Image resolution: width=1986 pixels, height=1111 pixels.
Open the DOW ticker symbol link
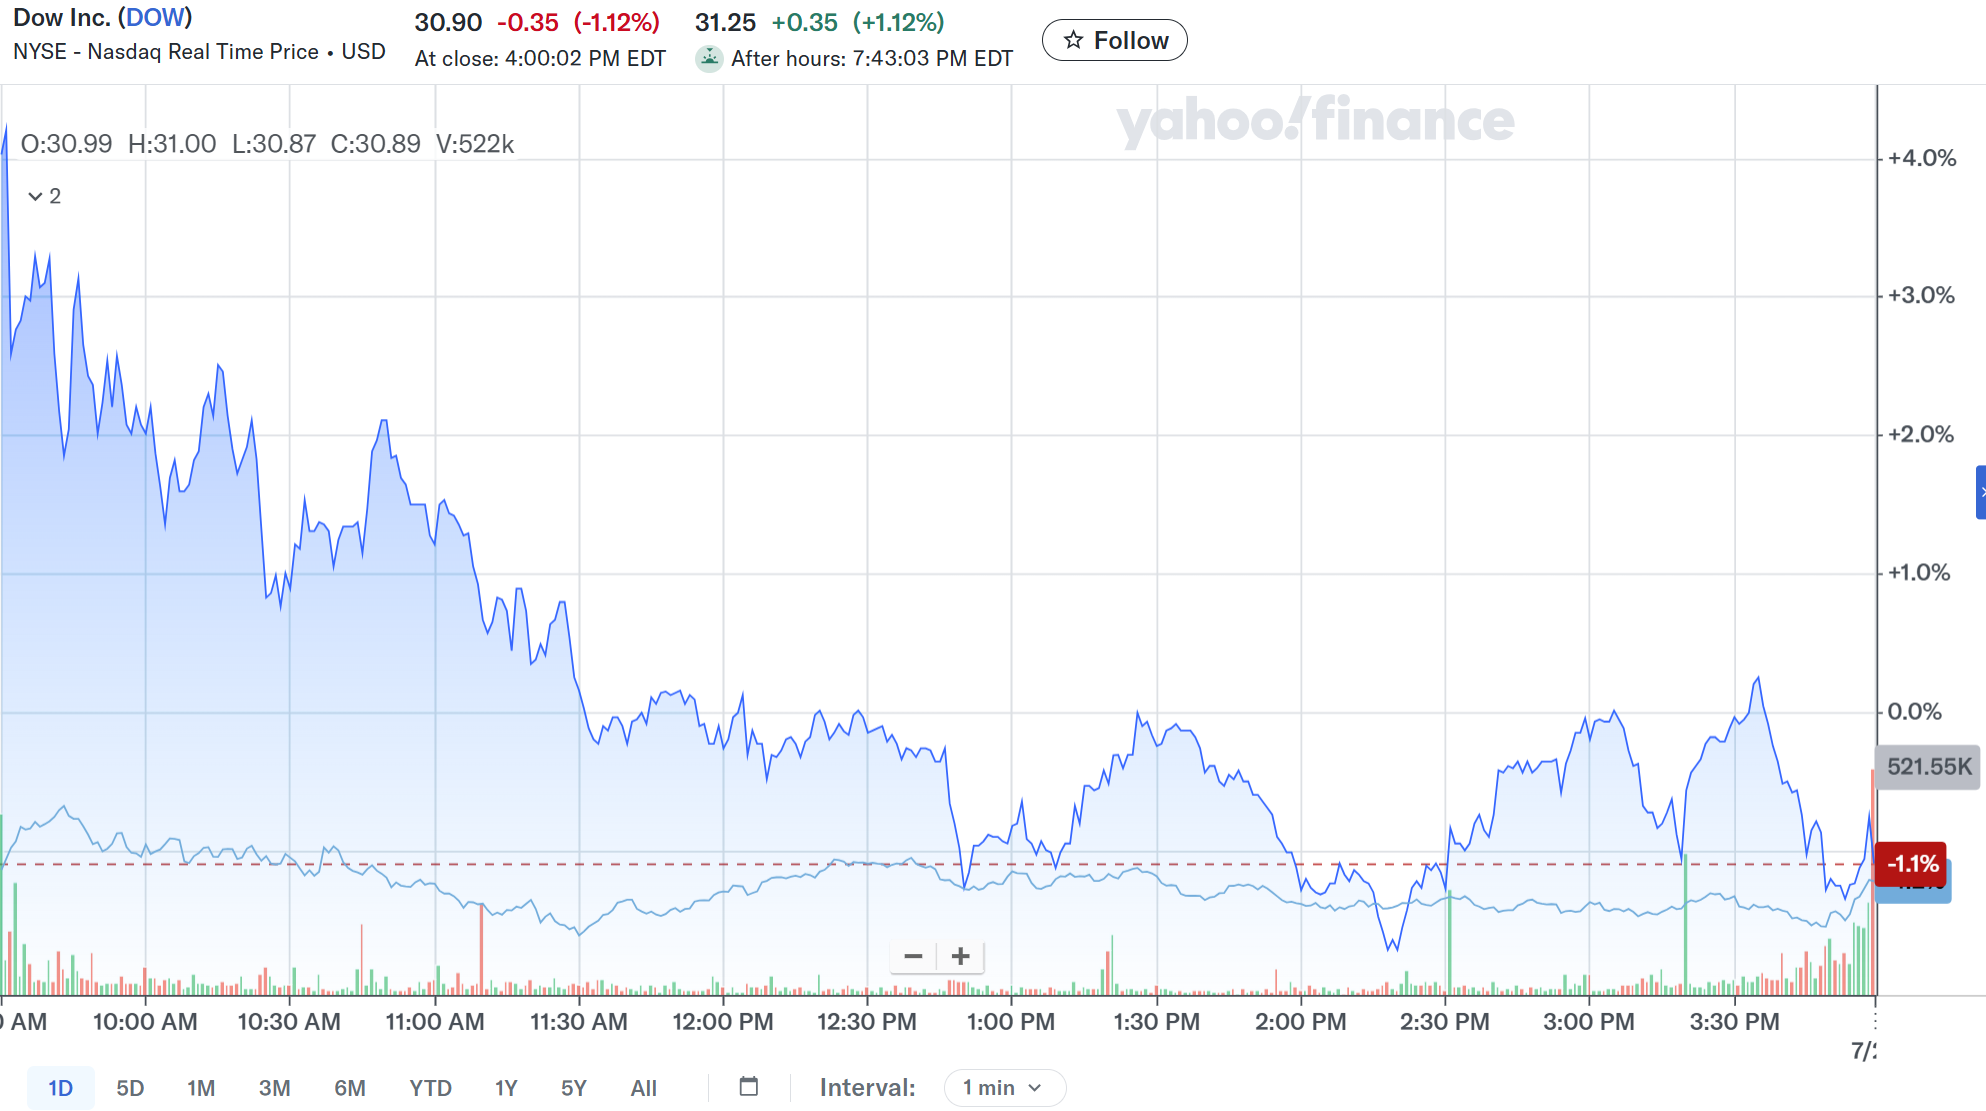155,18
